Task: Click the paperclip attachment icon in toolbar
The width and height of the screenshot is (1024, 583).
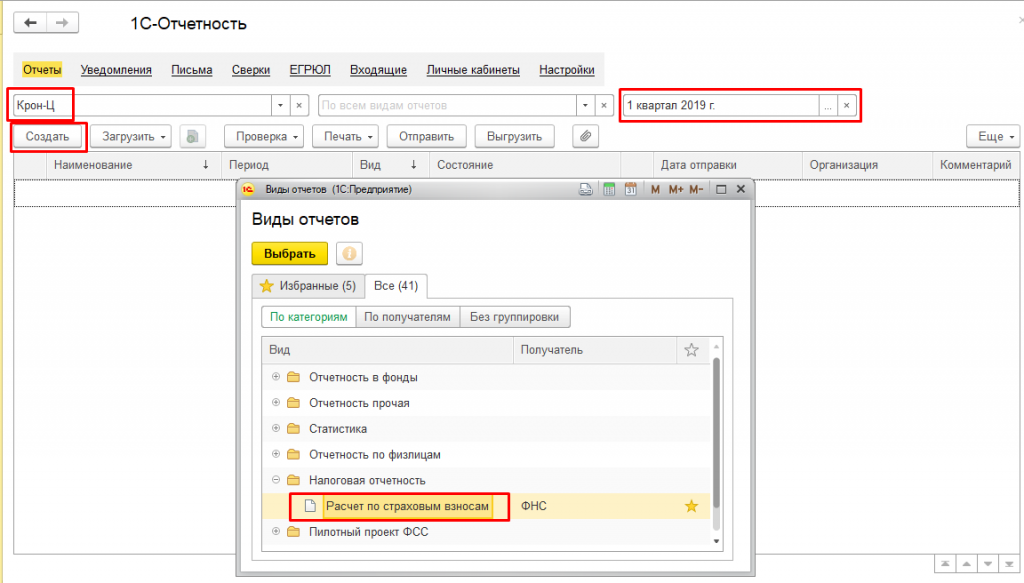Action: [x=586, y=136]
